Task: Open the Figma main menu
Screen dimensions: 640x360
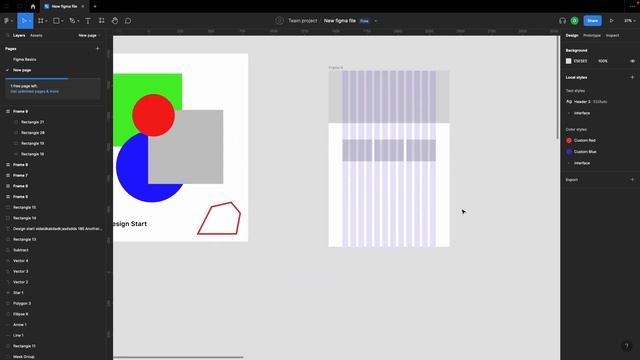Action: [7, 21]
